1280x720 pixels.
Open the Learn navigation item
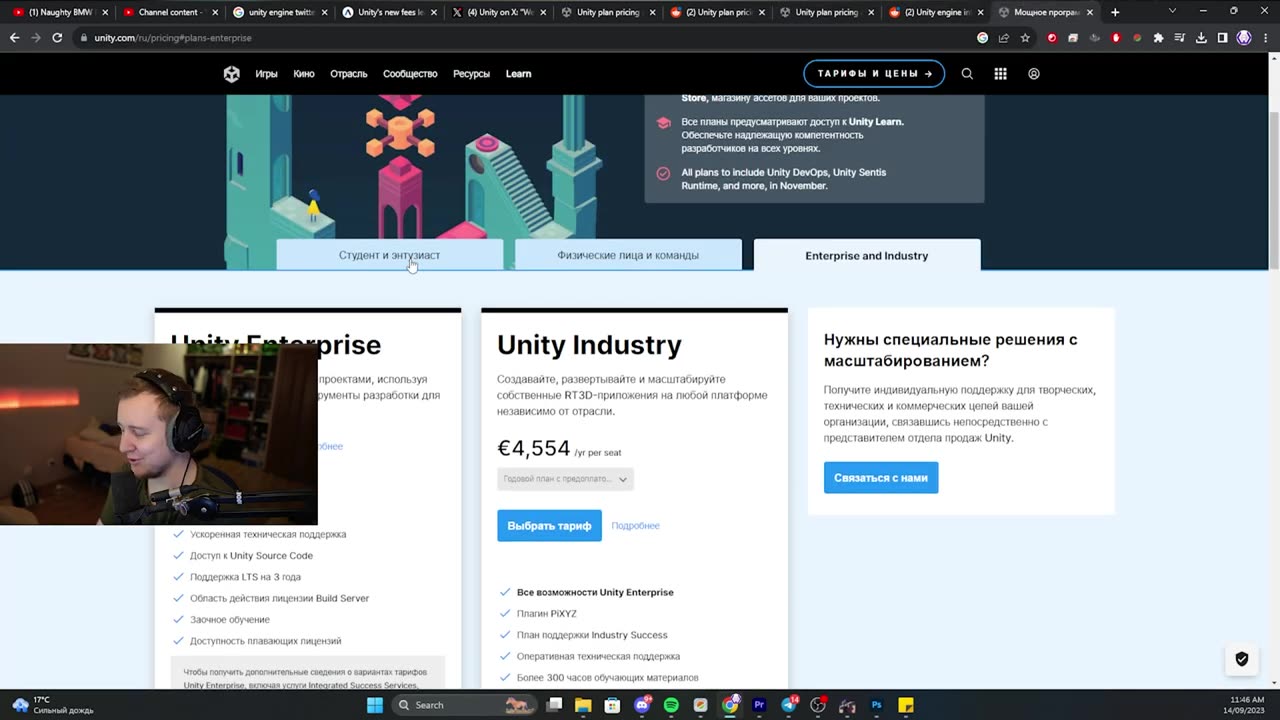518,74
